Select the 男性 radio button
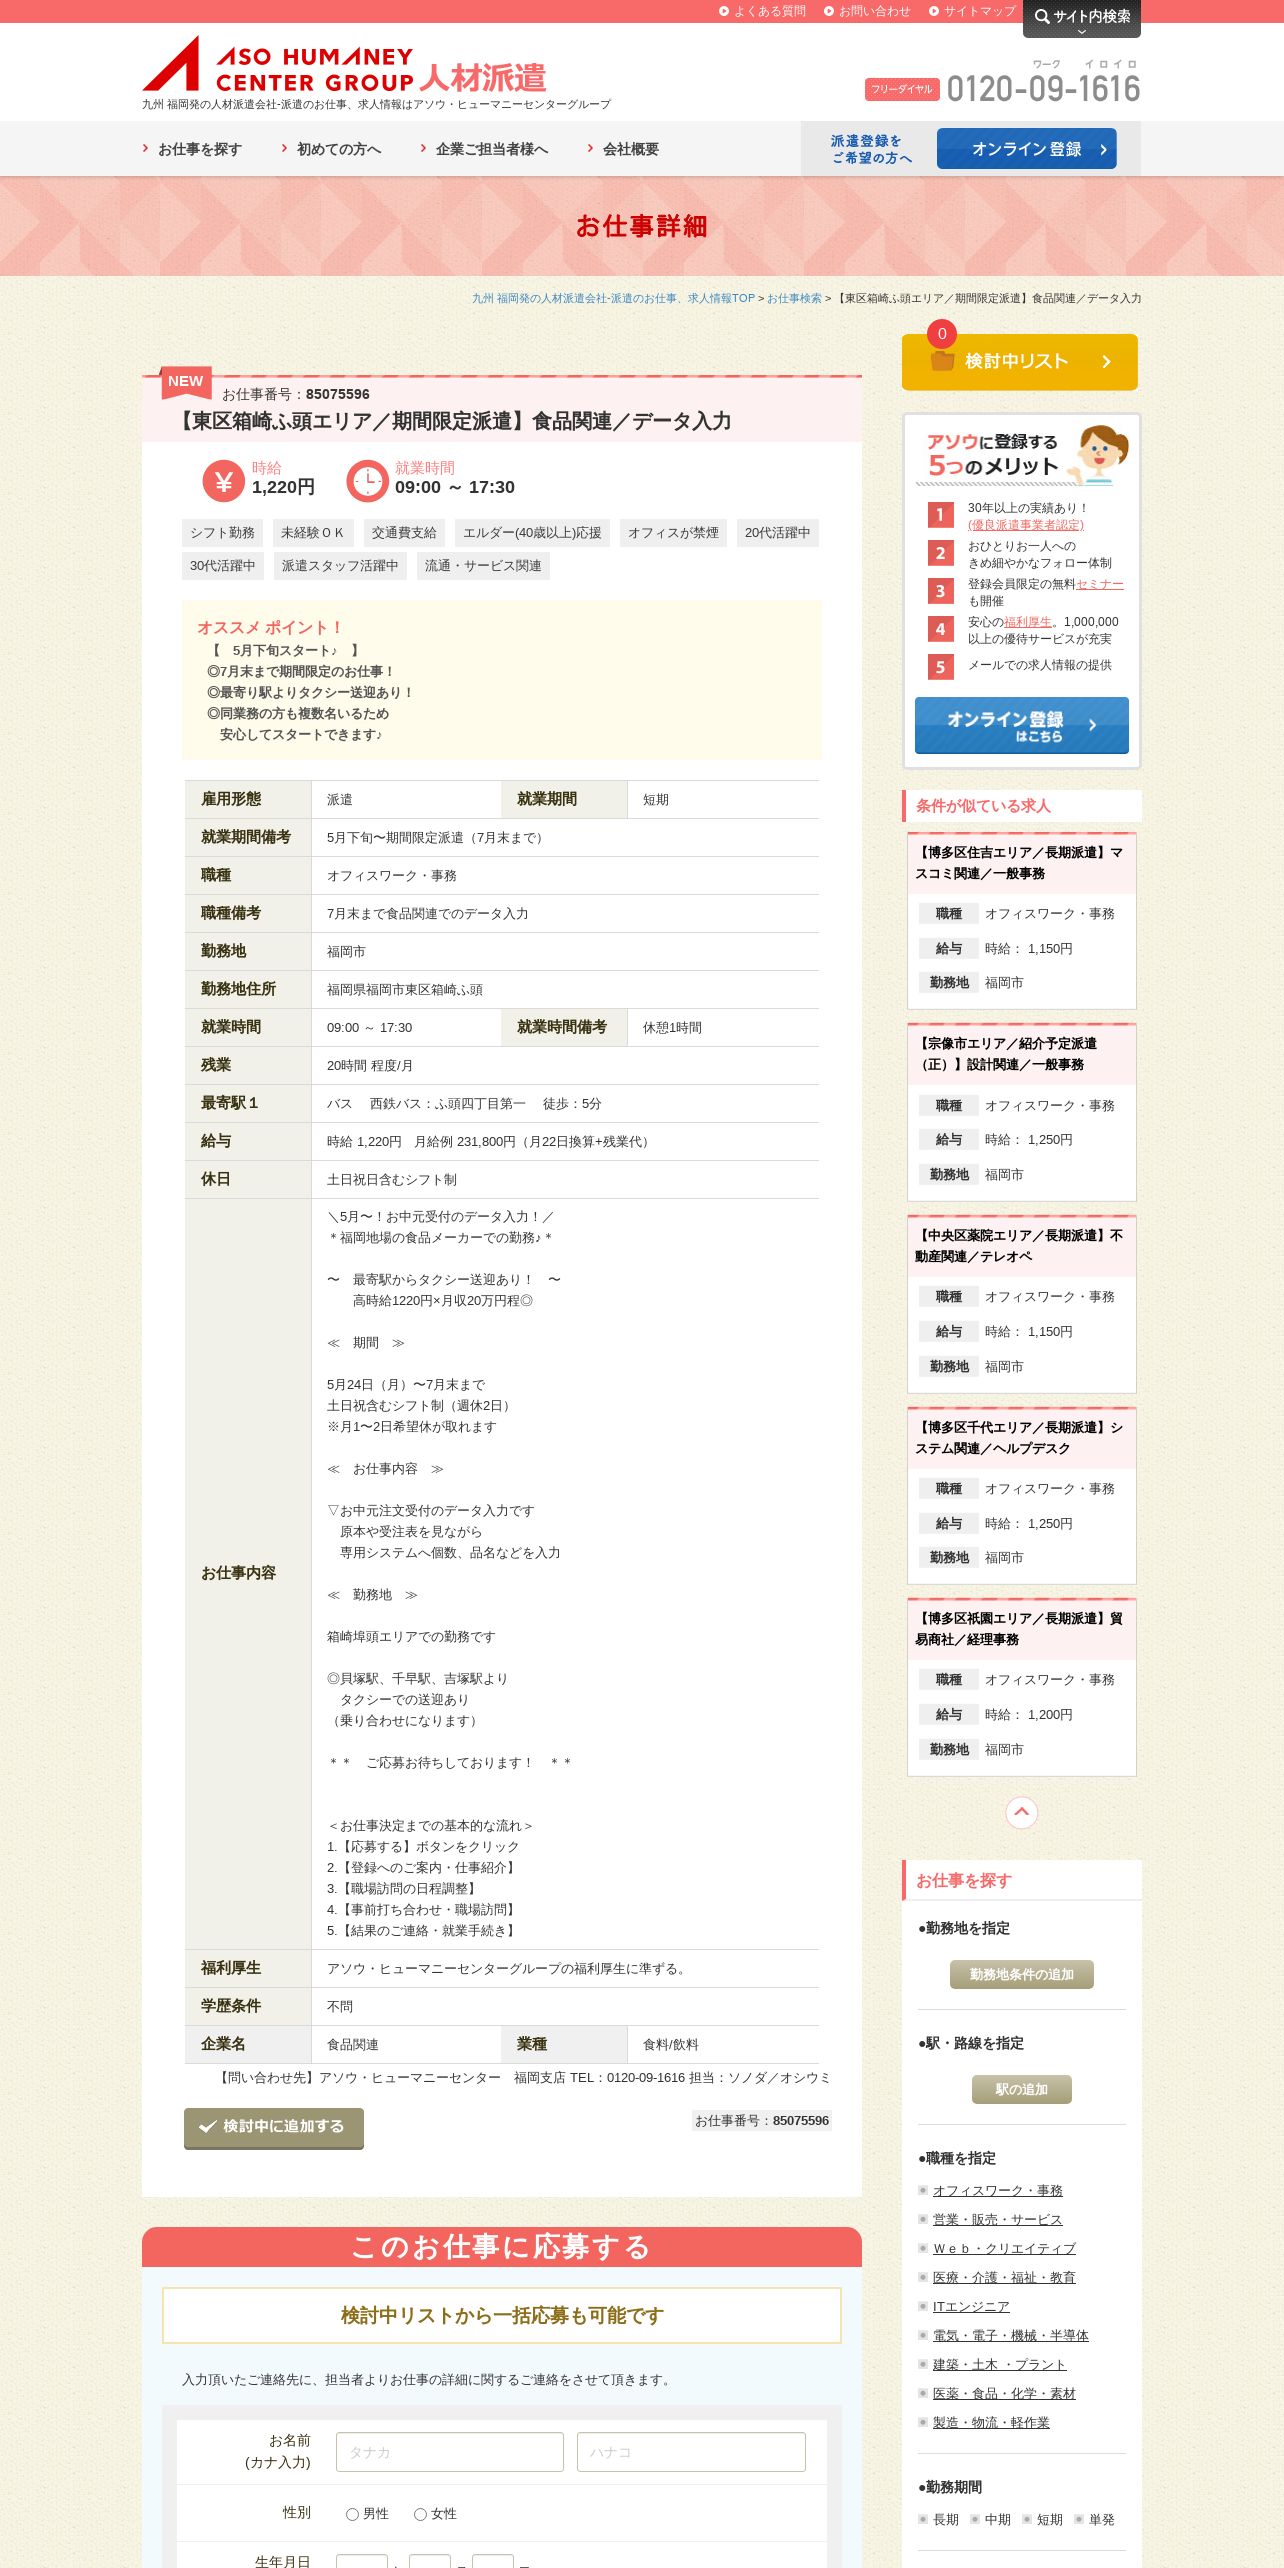Viewport: 1284px width, 2568px height. coord(352,2514)
